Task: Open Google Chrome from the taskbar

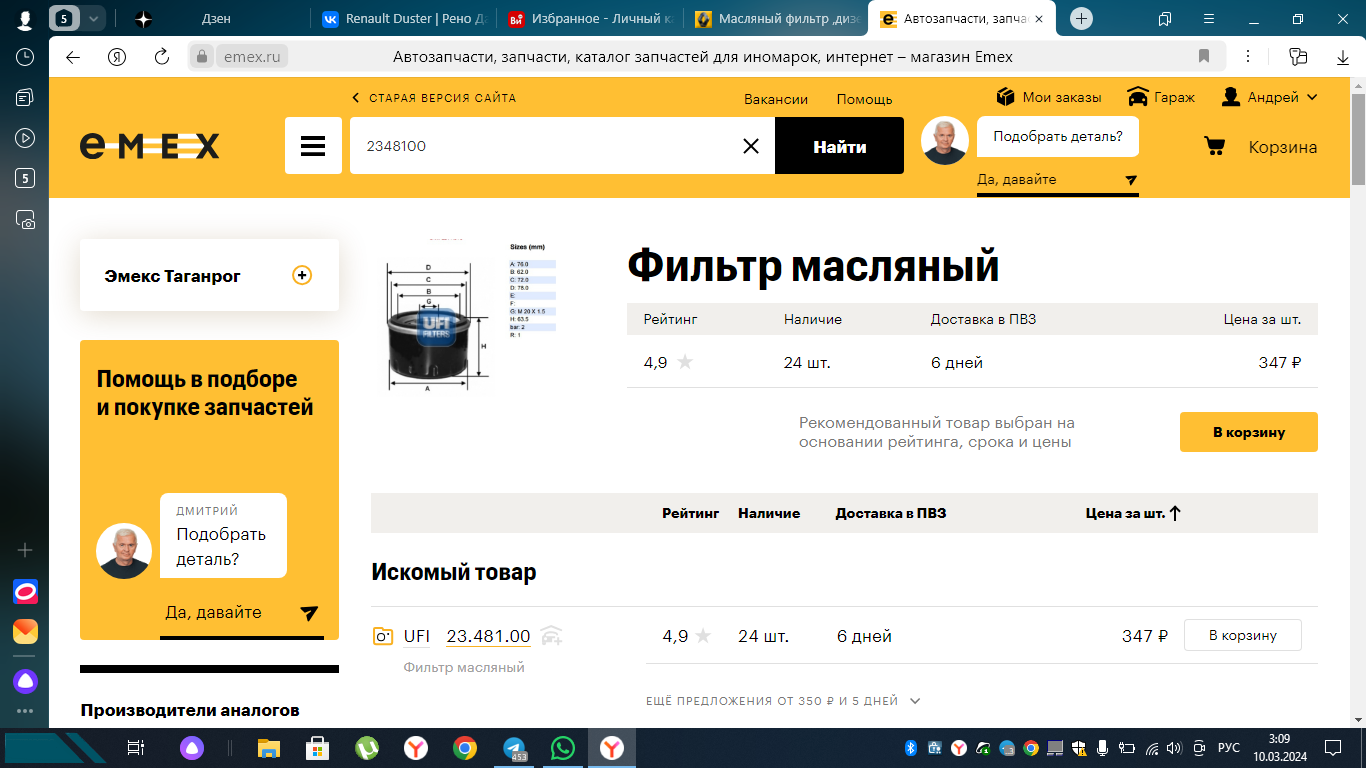Action: pos(465,748)
